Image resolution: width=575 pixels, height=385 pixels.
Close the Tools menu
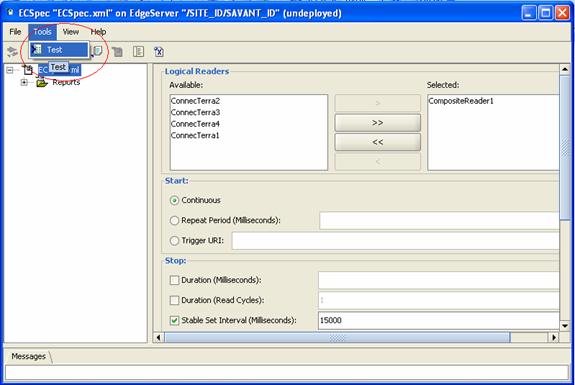(x=43, y=32)
